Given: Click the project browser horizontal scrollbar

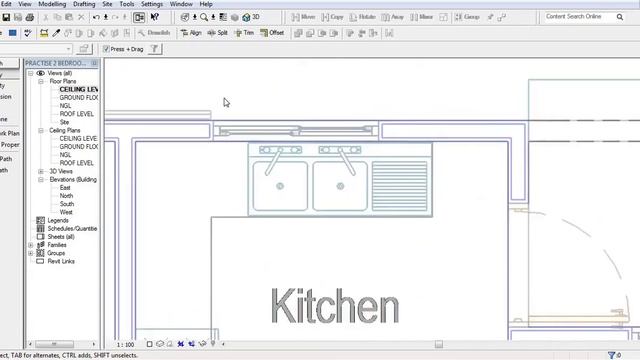Looking at the screenshot, I should click(x=62, y=344).
